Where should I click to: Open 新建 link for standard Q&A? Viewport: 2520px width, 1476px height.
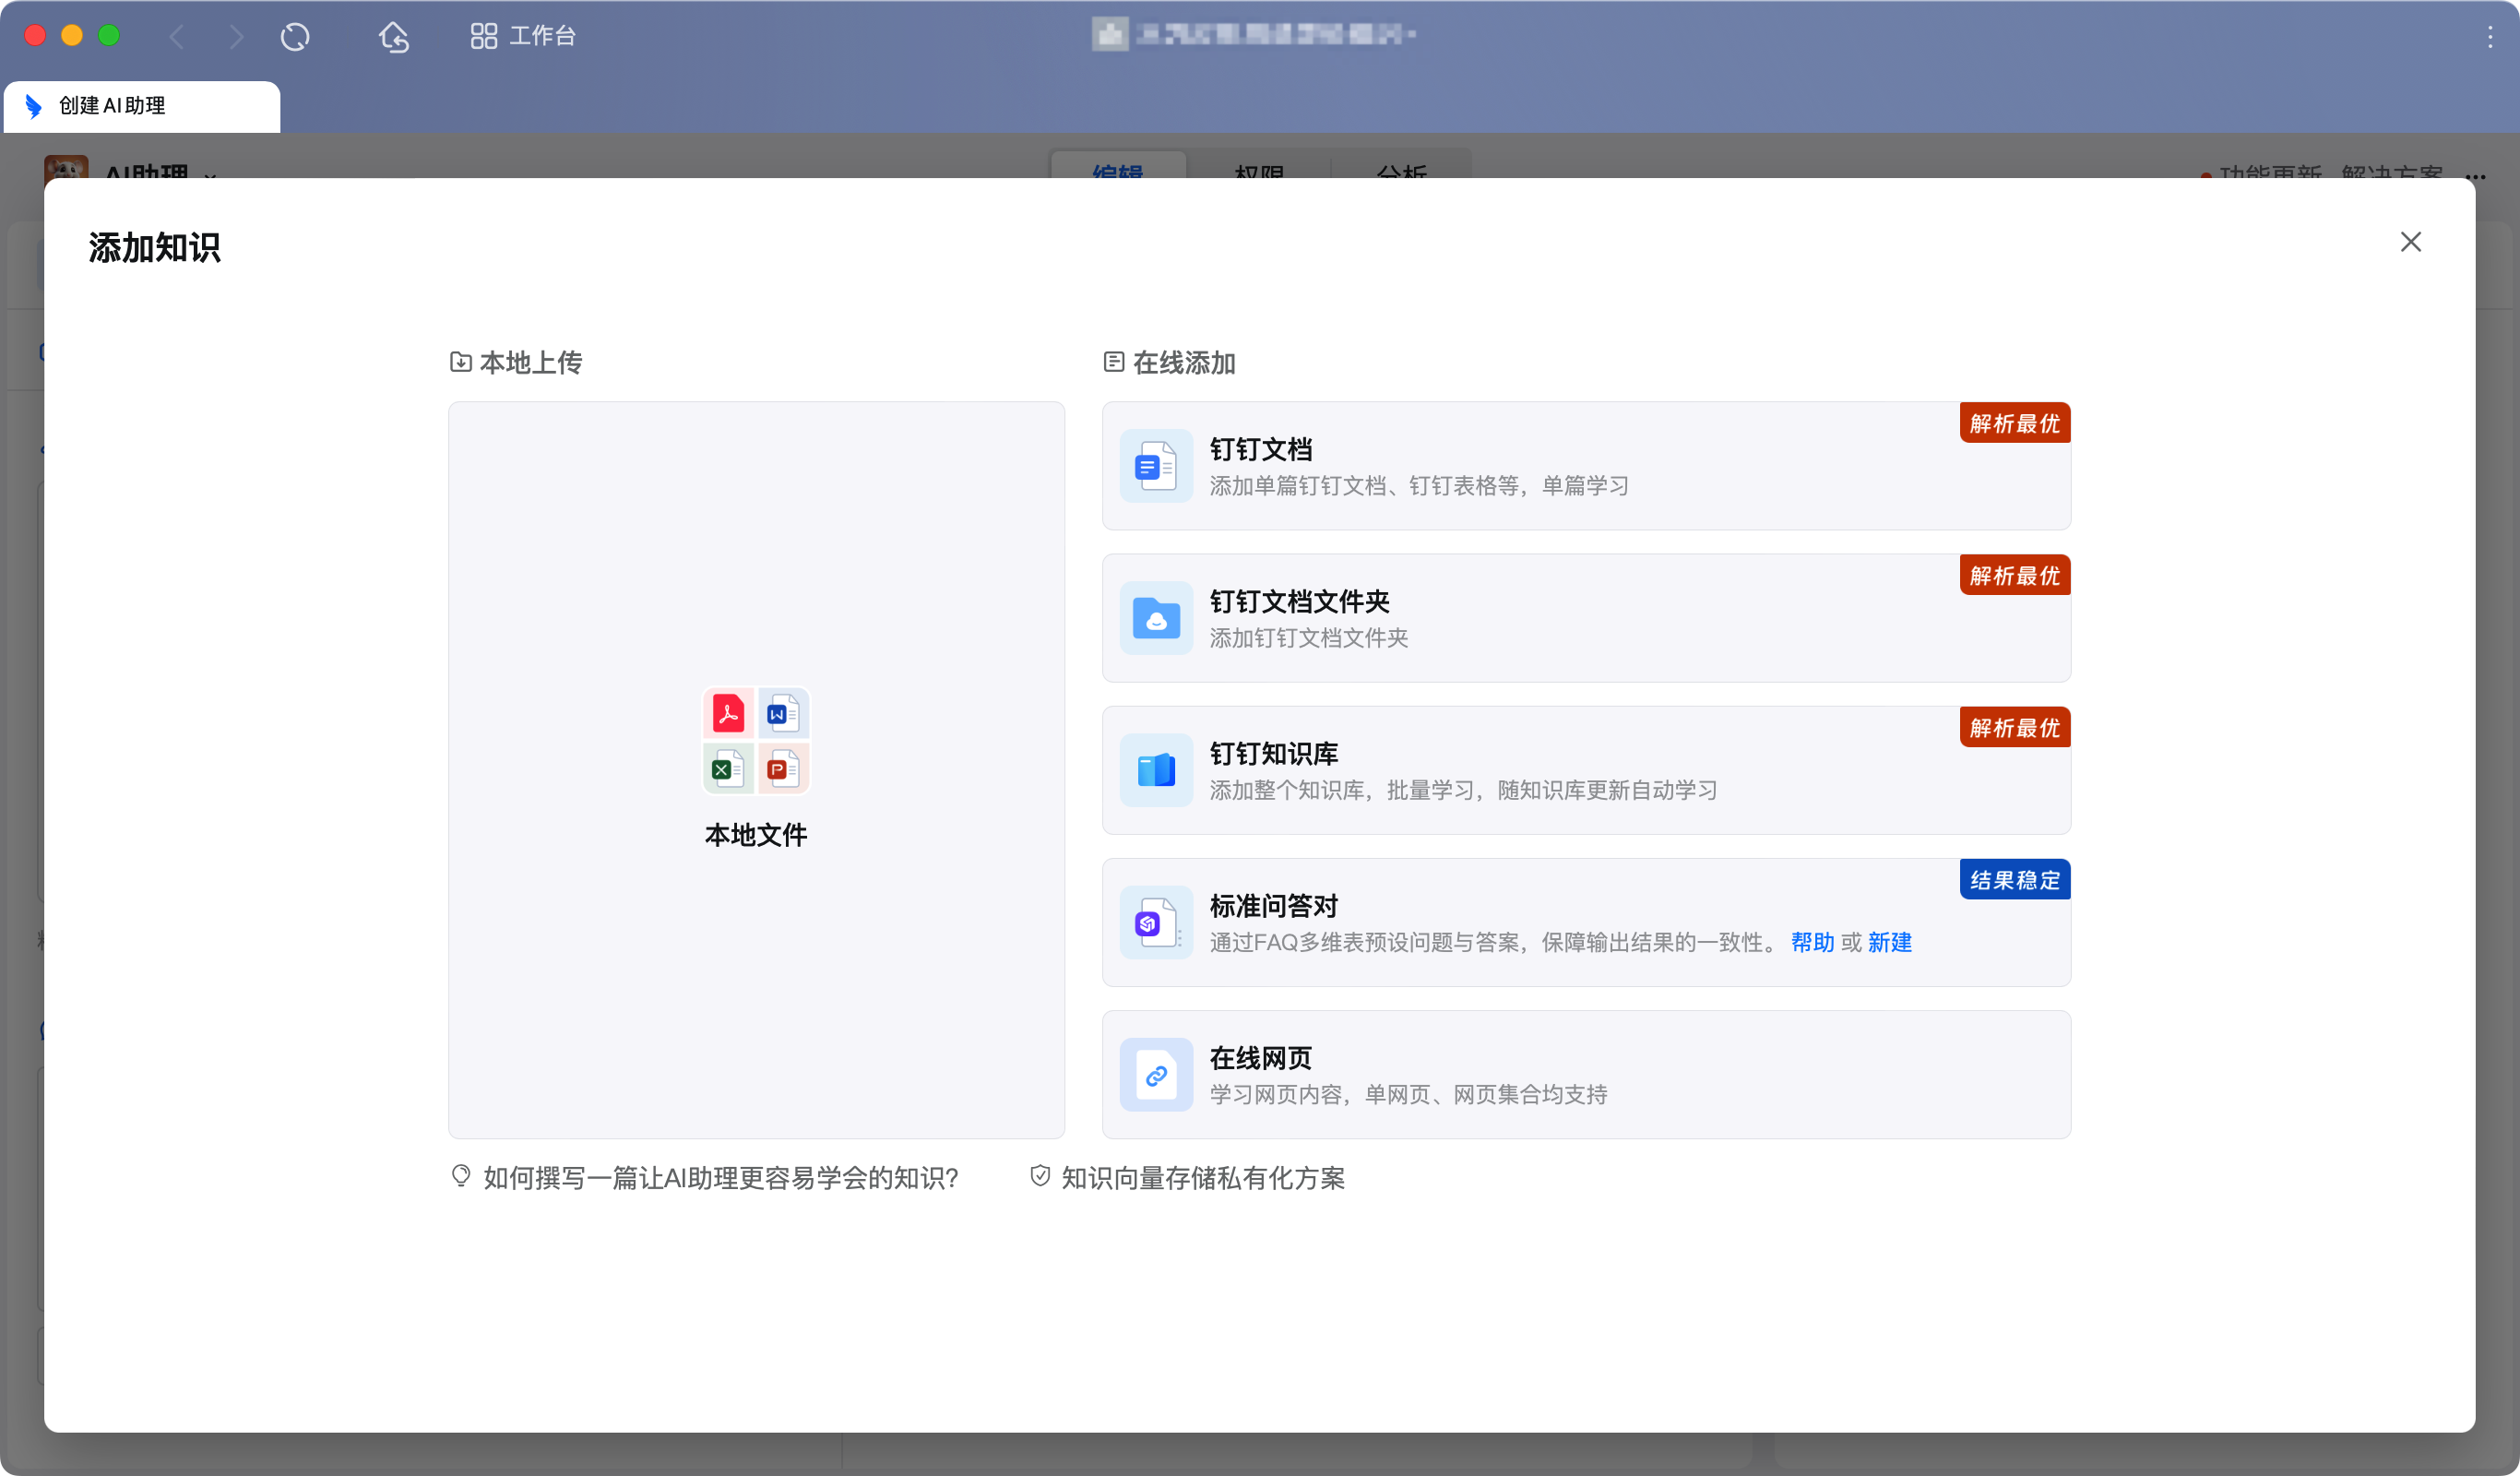pos(1889,942)
